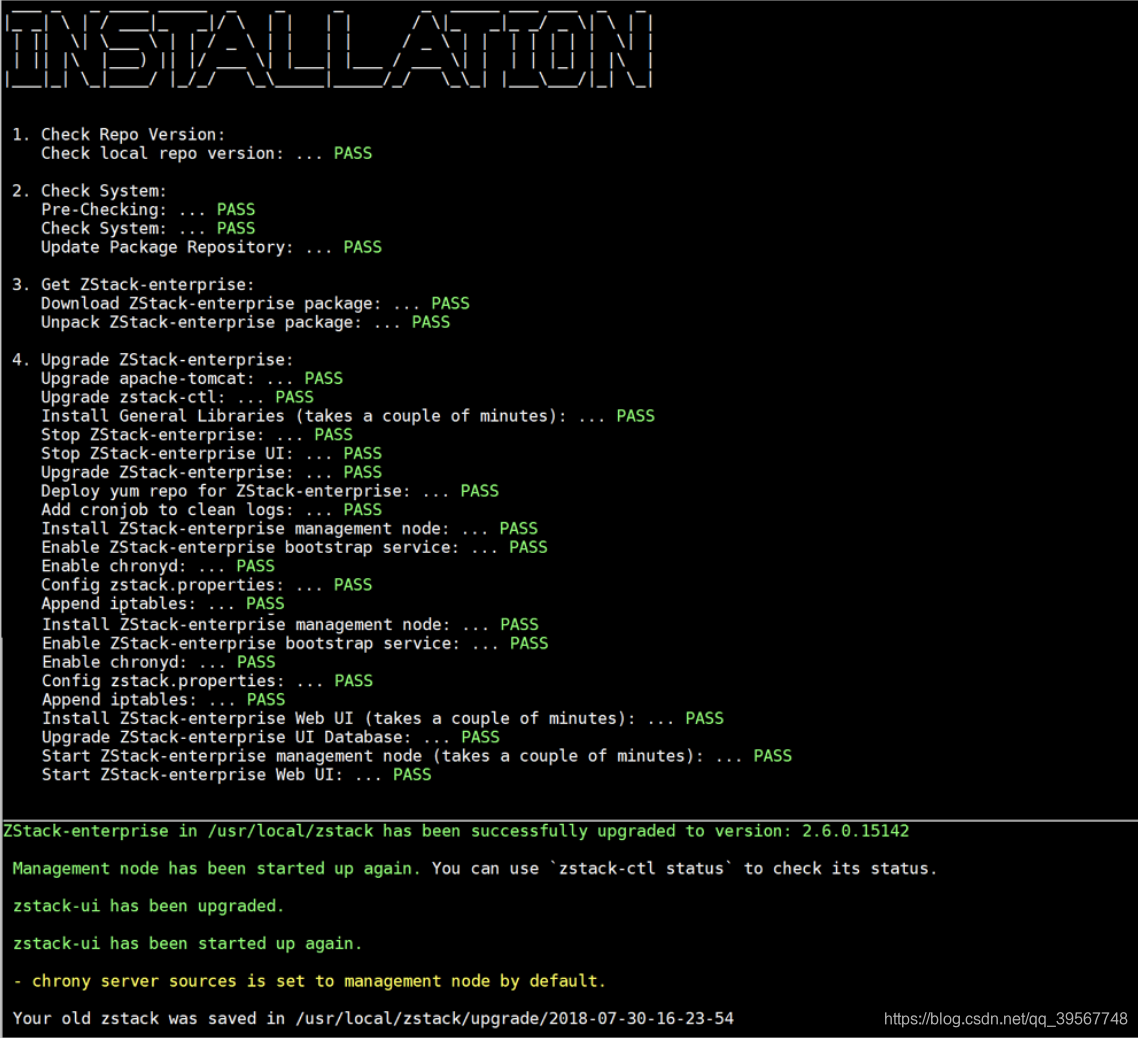This screenshot has width=1138, height=1038.
Task: Click 'Stop ZStack-enterprise UI' line
Action: click(x=211, y=454)
